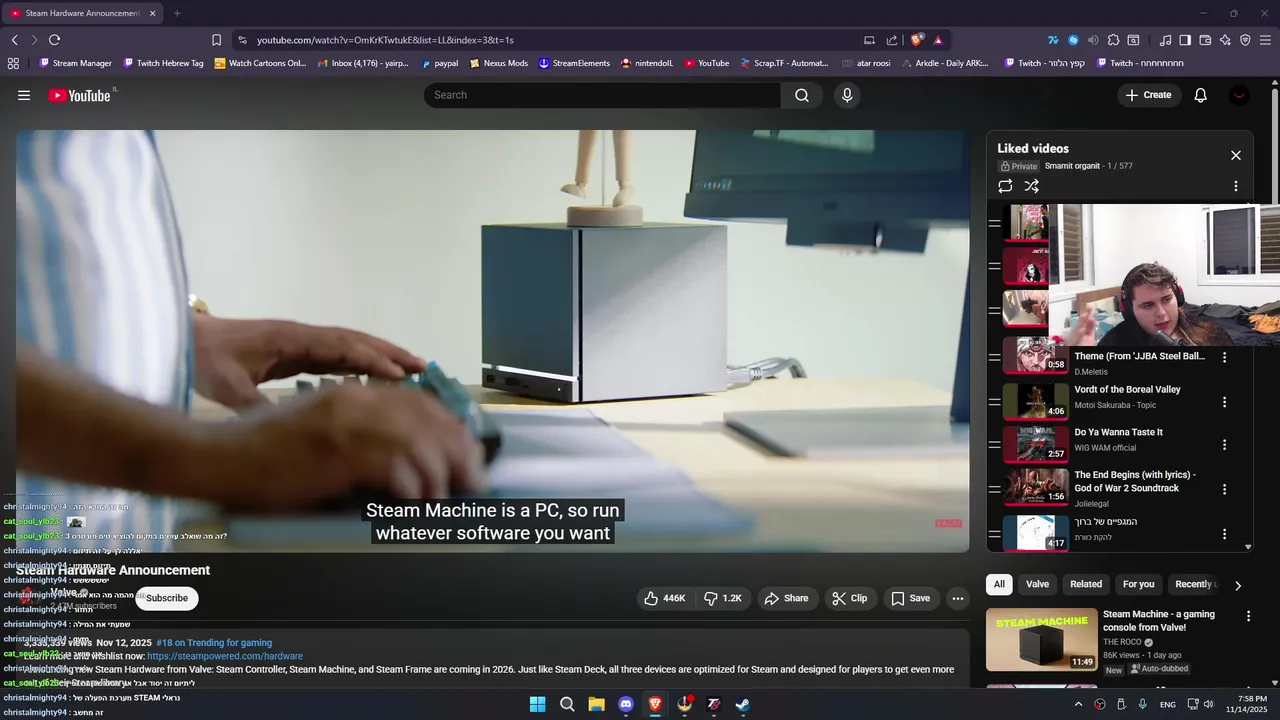Open the Shazam extension

click(1073, 40)
